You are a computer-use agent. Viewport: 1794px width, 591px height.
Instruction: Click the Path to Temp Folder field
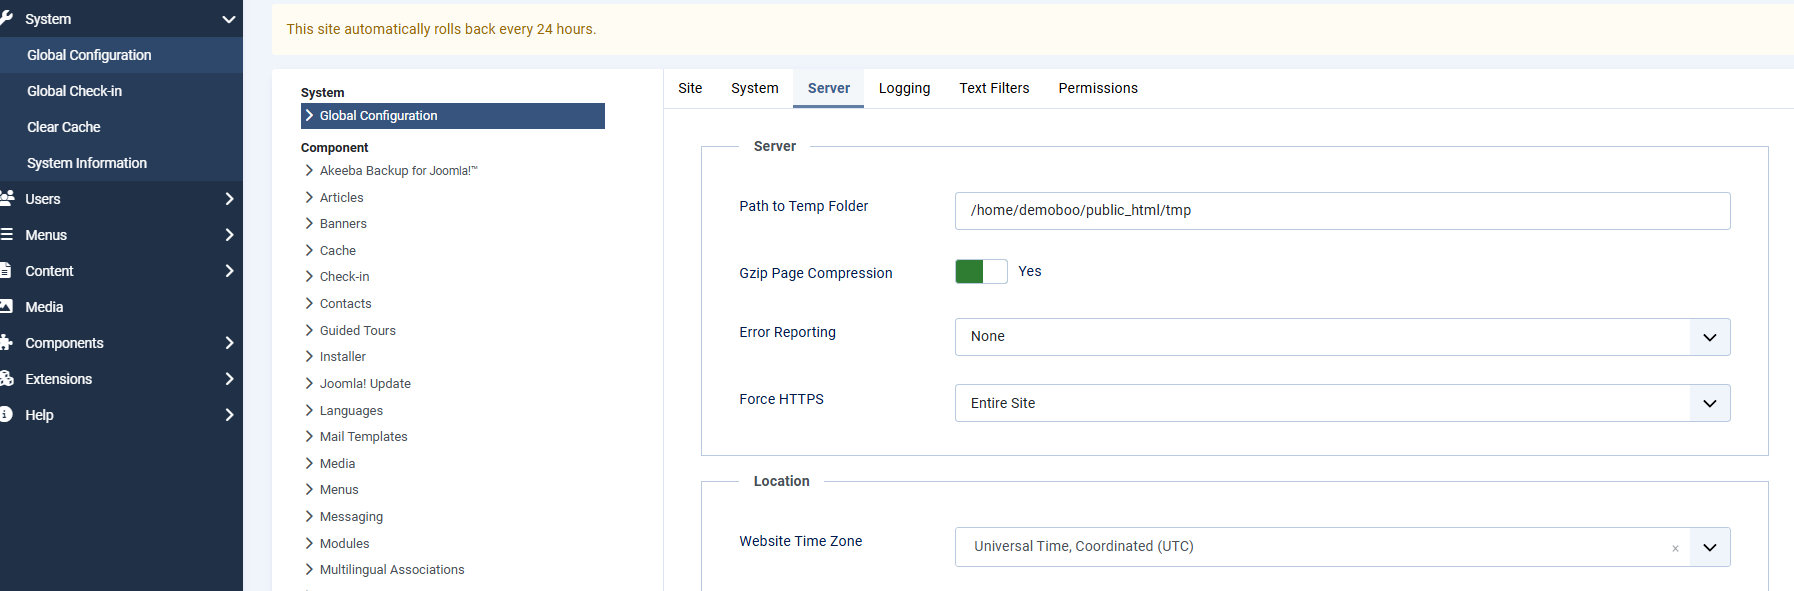point(1342,211)
